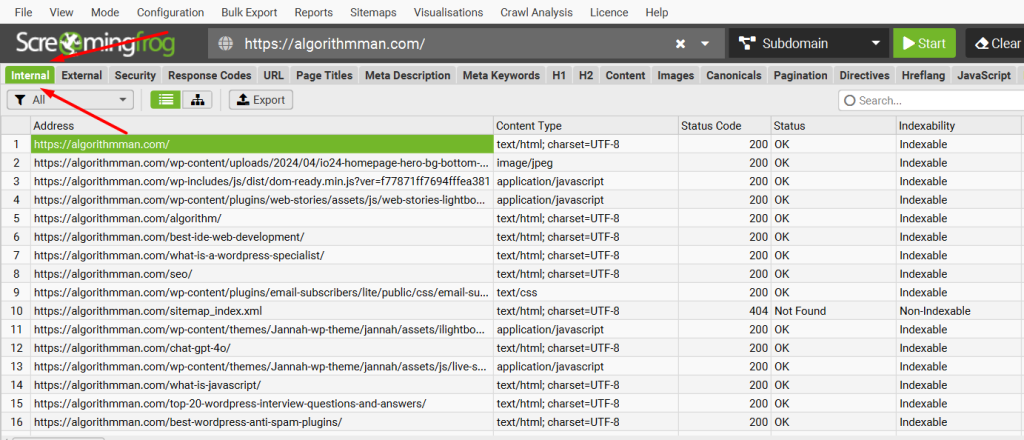Switch to the Page Titles tab

coord(325,75)
